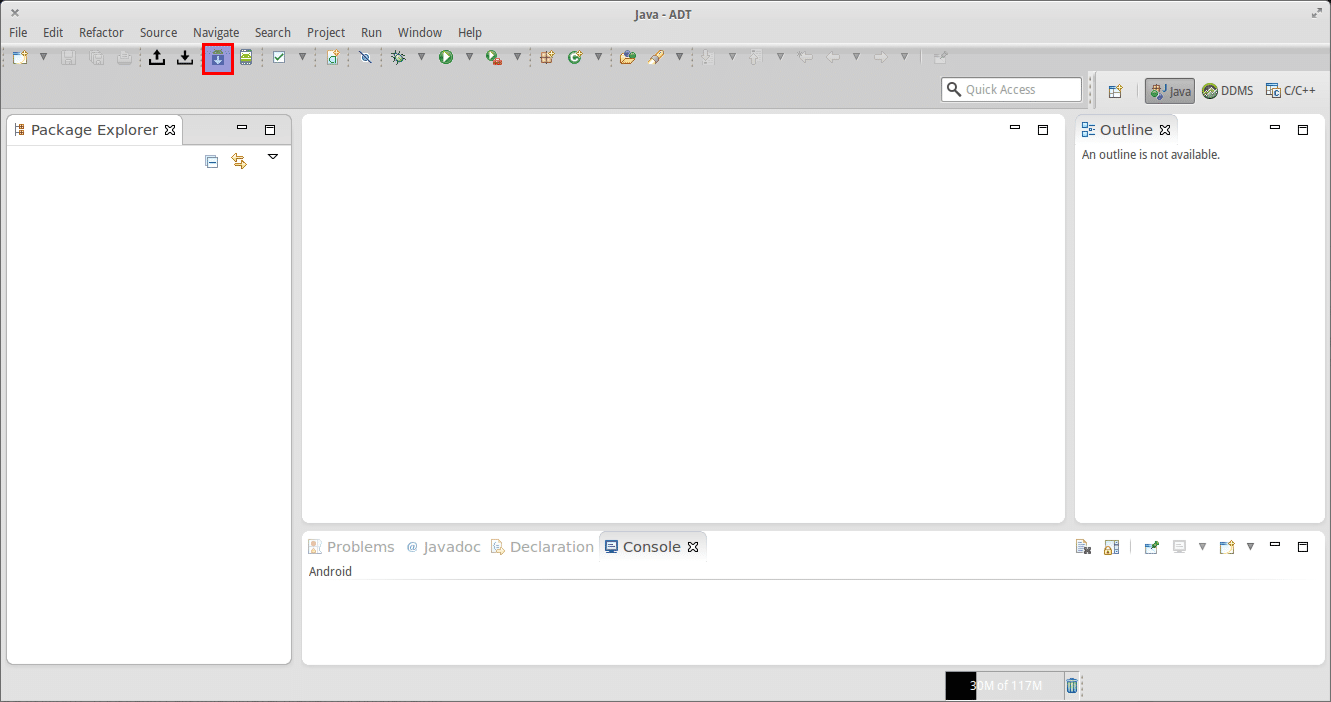The height and width of the screenshot is (702, 1331).
Task: Open the Project menu
Action: [326, 33]
